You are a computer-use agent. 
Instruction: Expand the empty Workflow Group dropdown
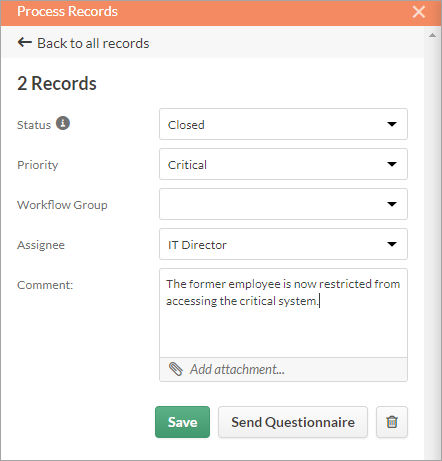(x=283, y=204)
